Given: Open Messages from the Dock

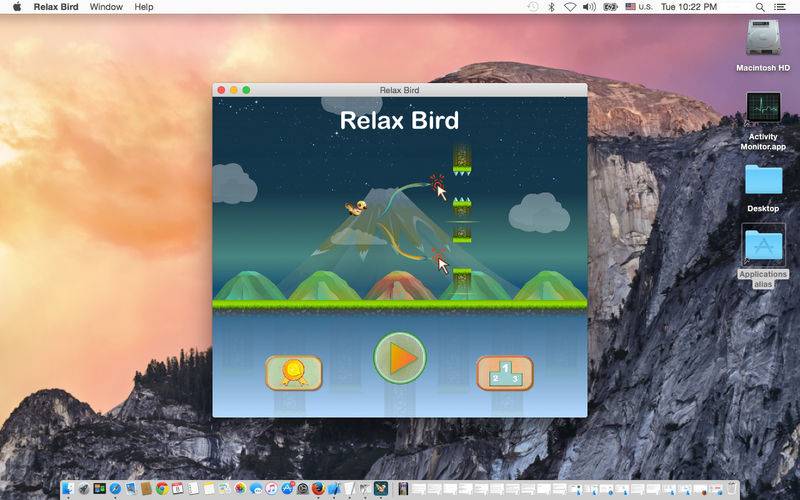Looking at the screenshot, I should (256, 489).
